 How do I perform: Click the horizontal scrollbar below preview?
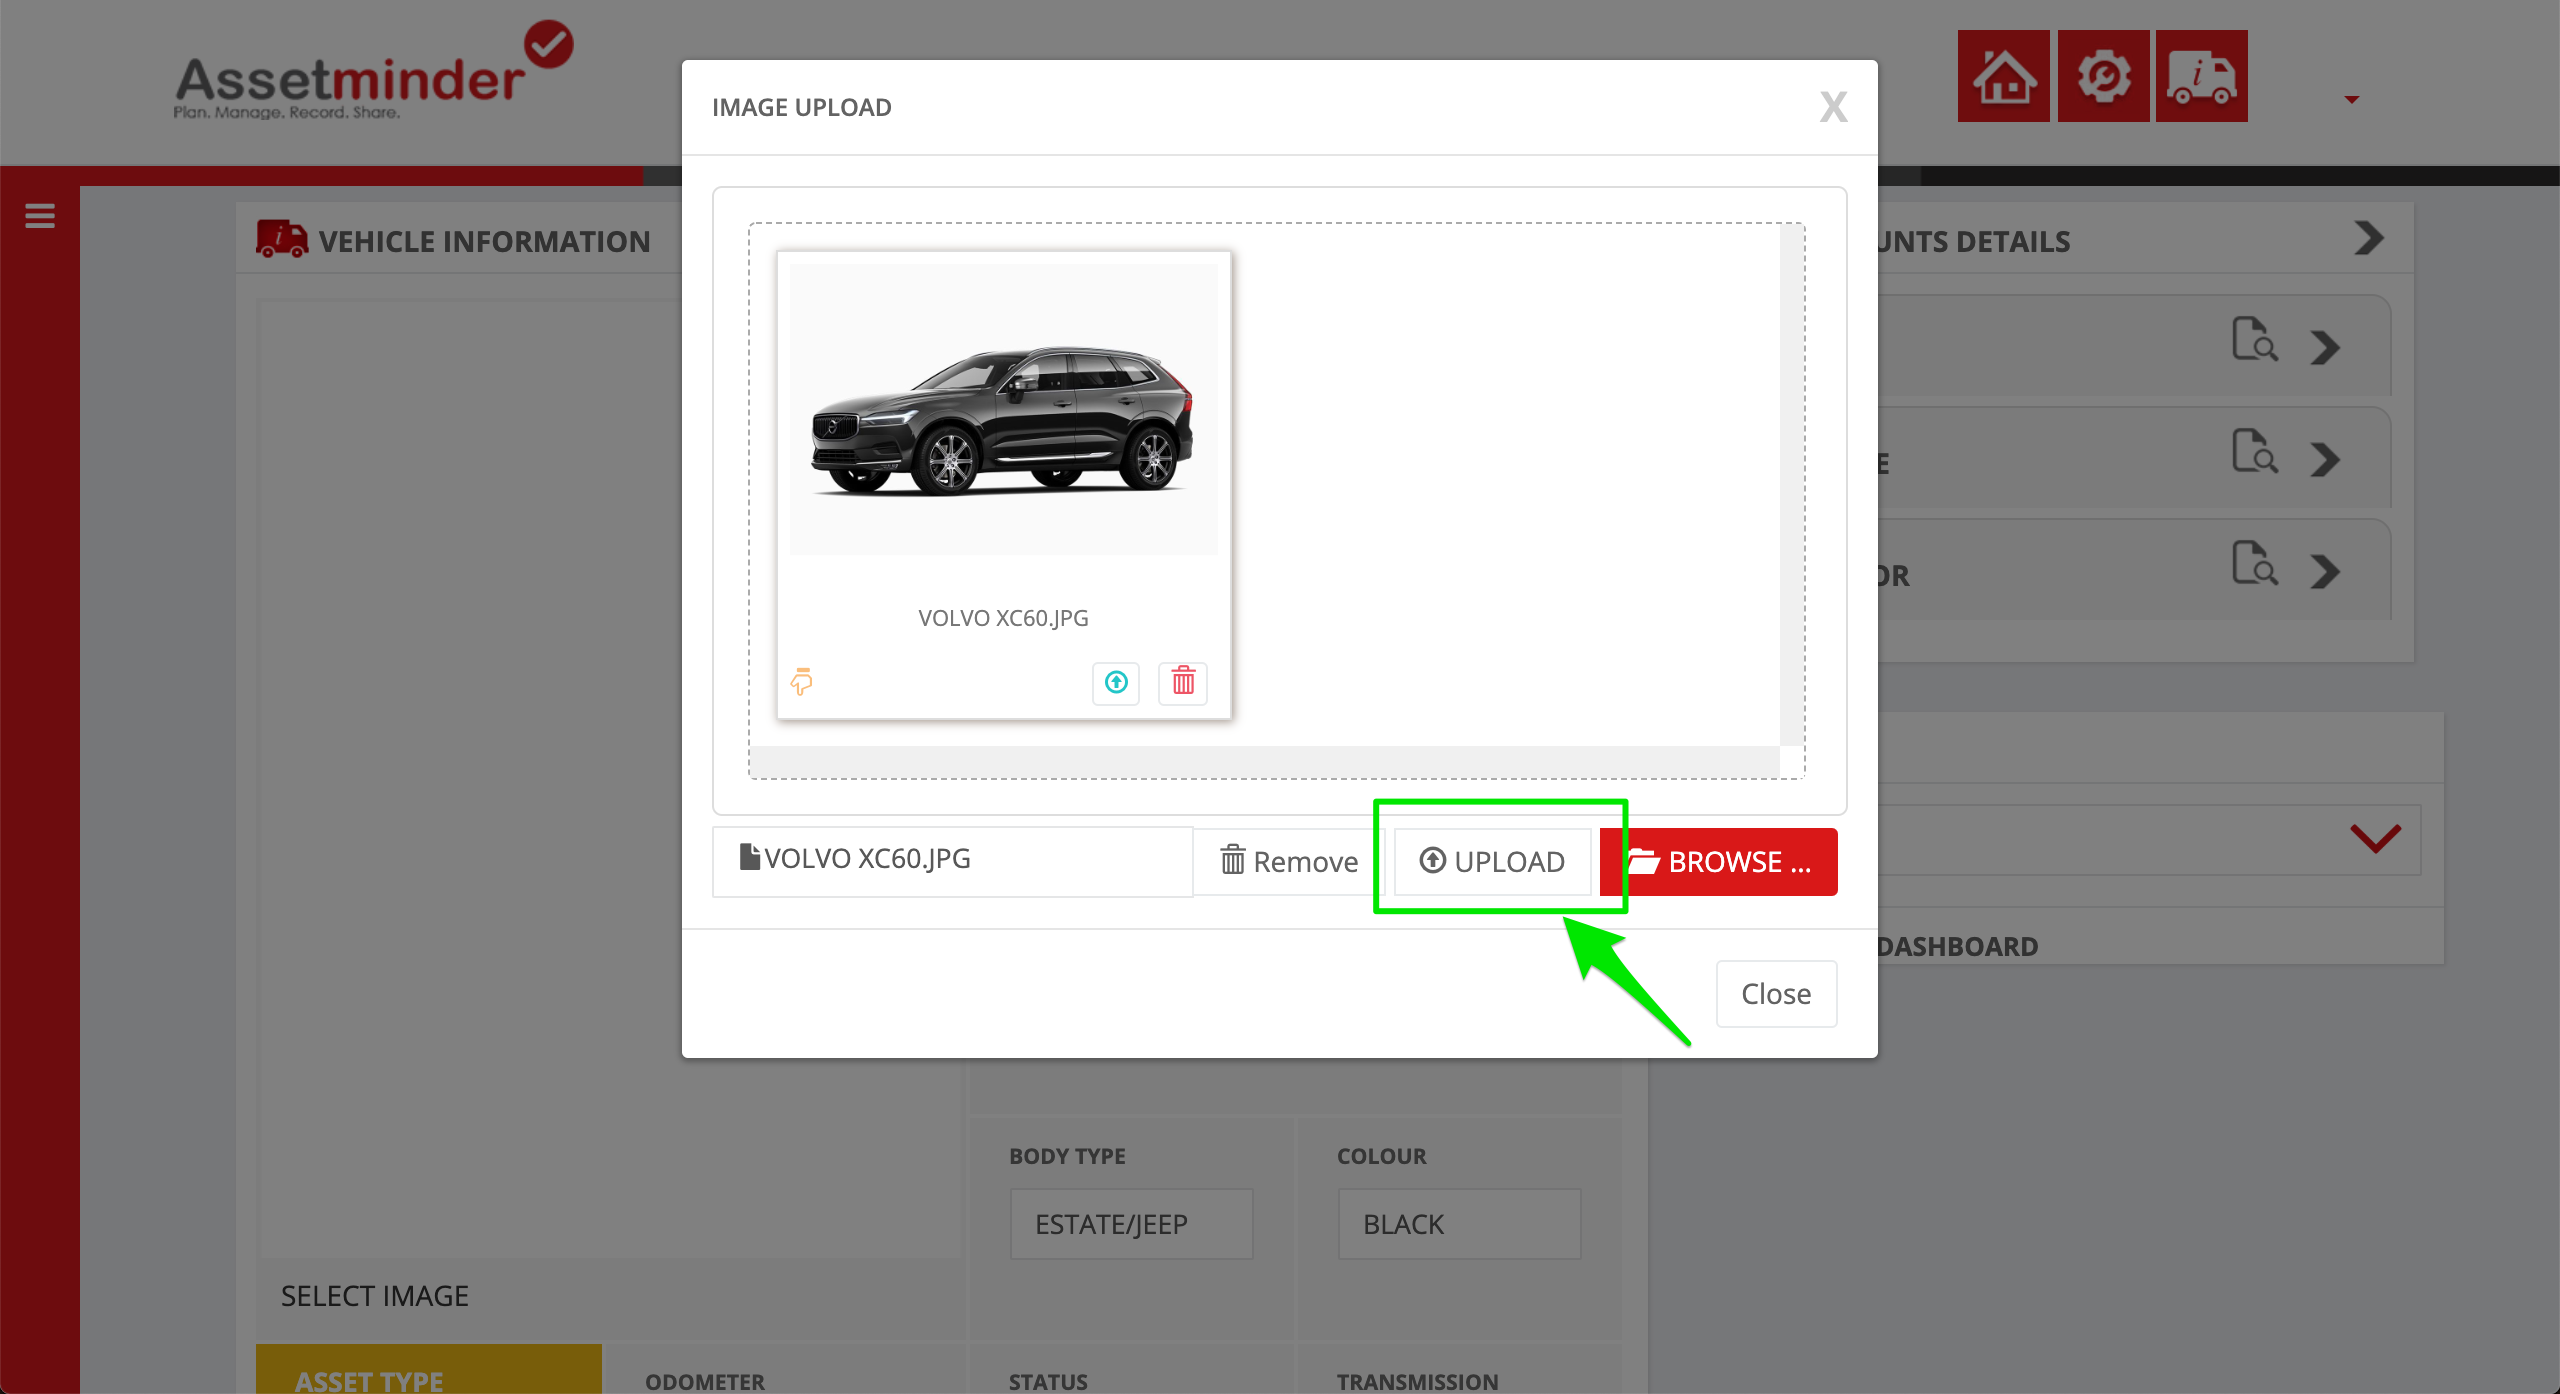[1264, 761]
